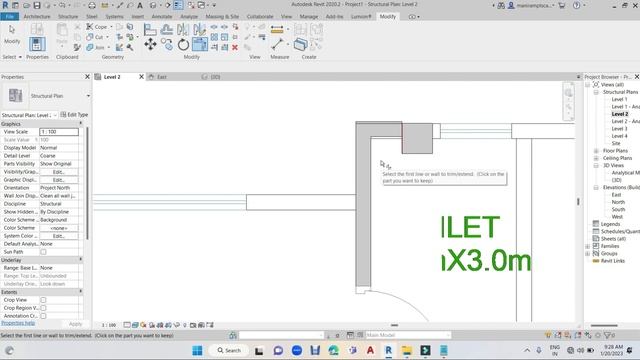Toggle the Annotation Crop checkbox
This screenshot has width=640, height=360.
tap(43, 316)
